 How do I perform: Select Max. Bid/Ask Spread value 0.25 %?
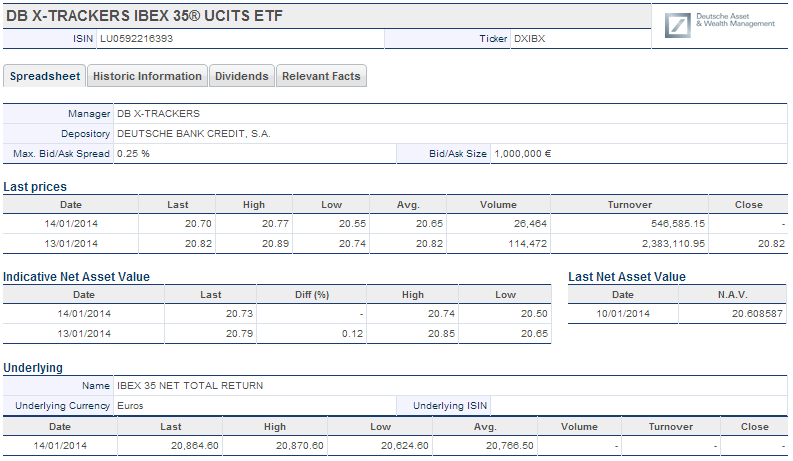(x=134, y=154)
